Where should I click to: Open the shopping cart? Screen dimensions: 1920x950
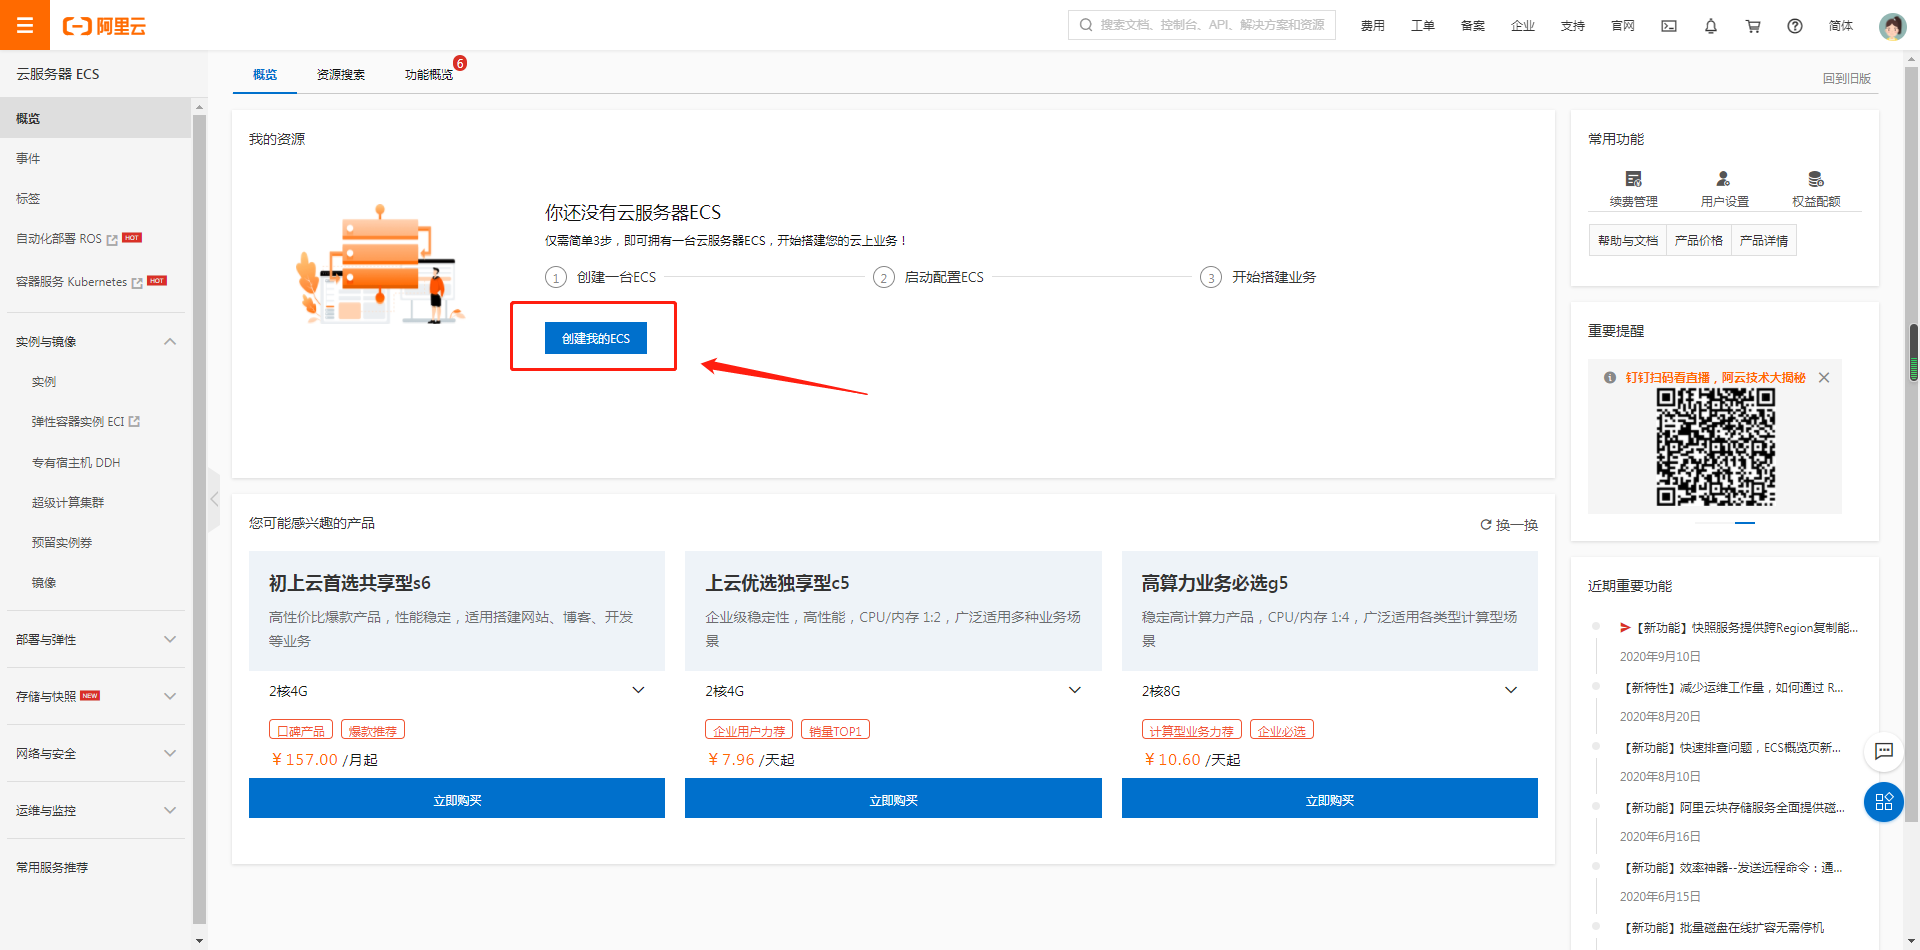click(x=1753, y=26)
